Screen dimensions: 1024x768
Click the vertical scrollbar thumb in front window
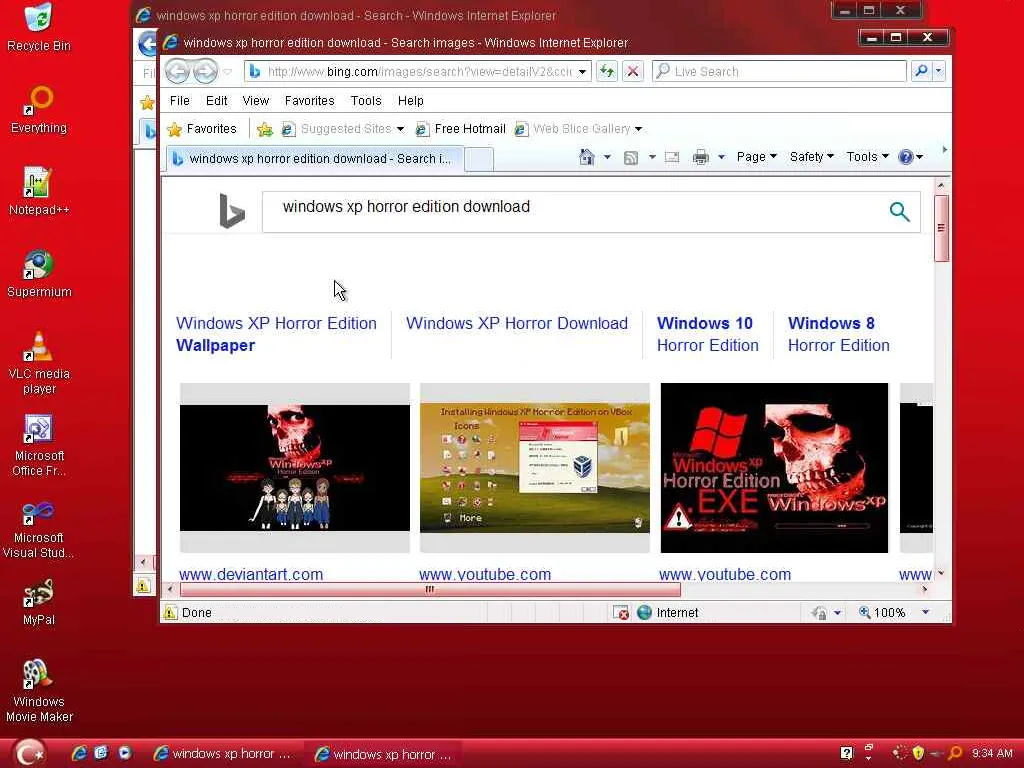click(x=941, y=228)
